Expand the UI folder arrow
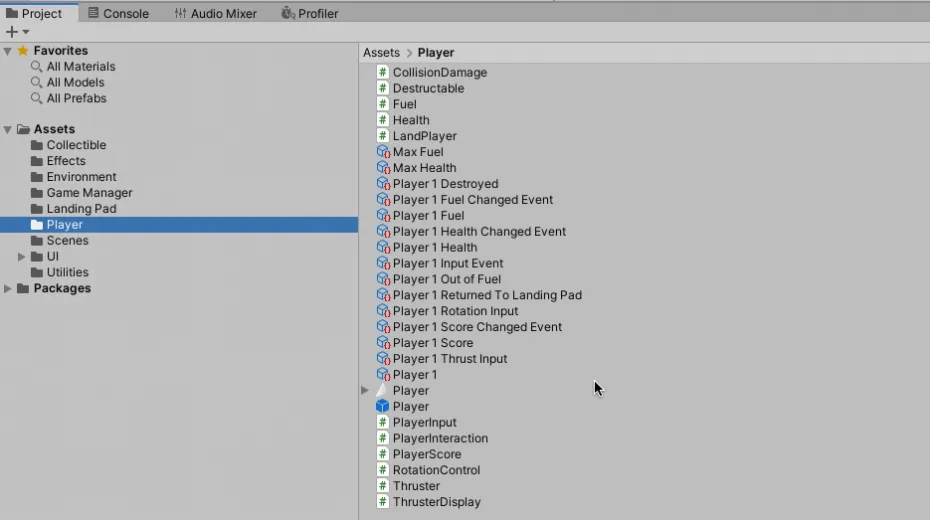 click(22, 257)
